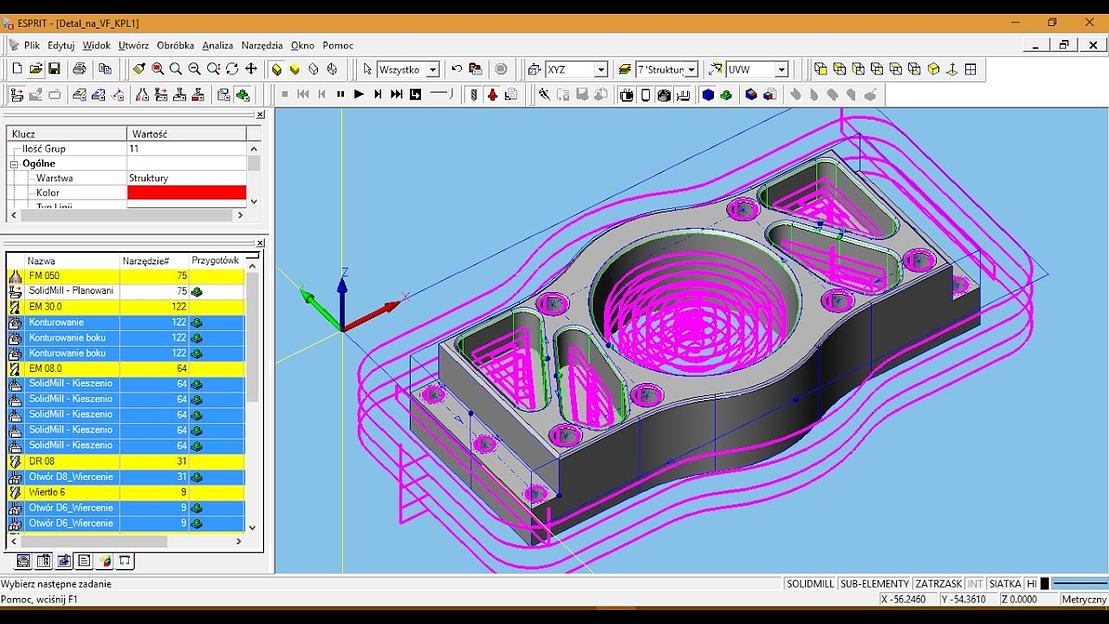This screenshot has height=624, width=1109.
Task: Click the Print icon on the toolbar
Action: click(78, 69)
